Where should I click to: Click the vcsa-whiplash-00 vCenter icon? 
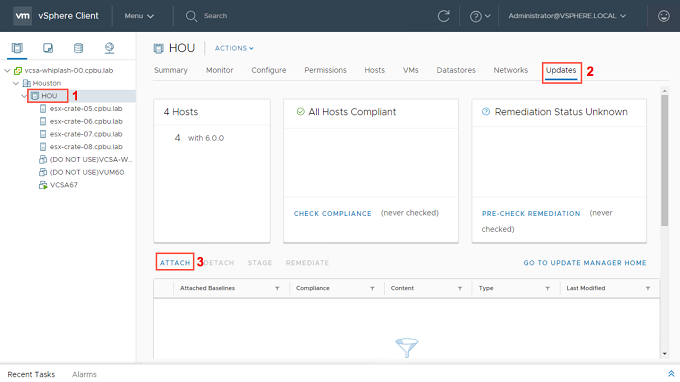click(18, 70)
